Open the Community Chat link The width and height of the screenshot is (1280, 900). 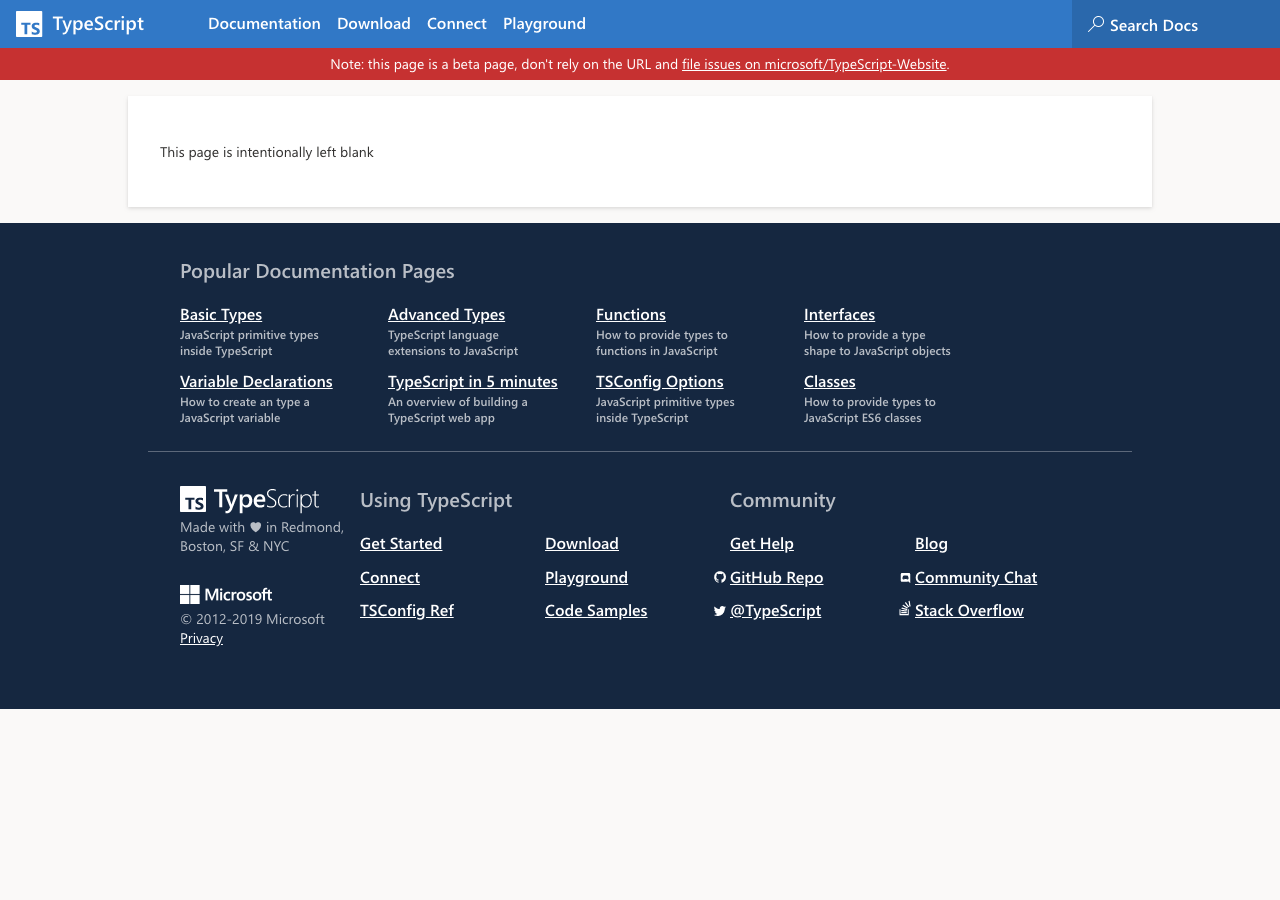(x=976, y=577)
